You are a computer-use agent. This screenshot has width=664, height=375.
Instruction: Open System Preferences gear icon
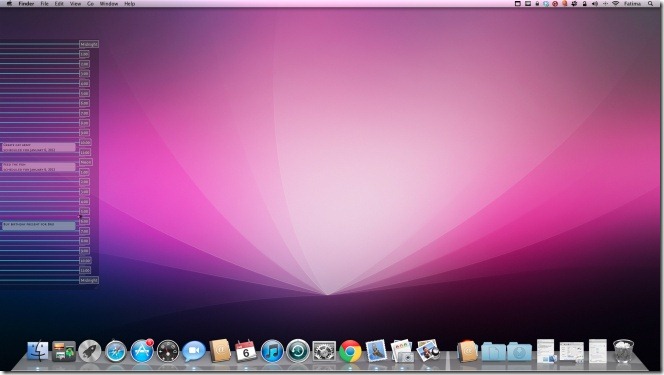324,351
